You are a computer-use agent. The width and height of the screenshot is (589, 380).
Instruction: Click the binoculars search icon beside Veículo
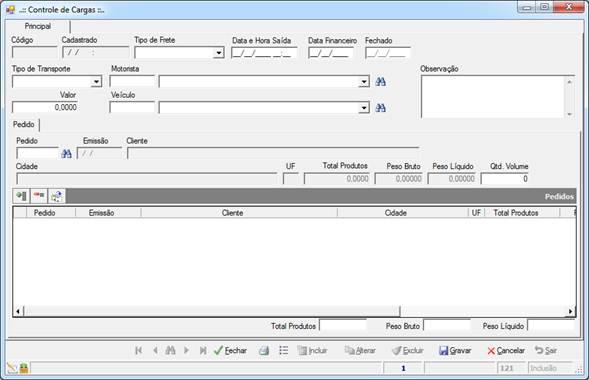pyautogui.click(x=381, y=108)
